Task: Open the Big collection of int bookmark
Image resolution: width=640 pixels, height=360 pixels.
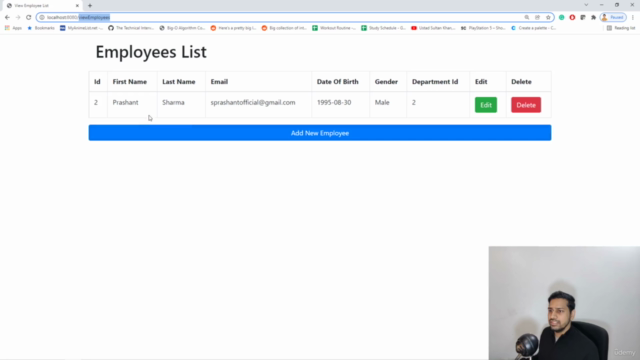Action: (284, 28)
